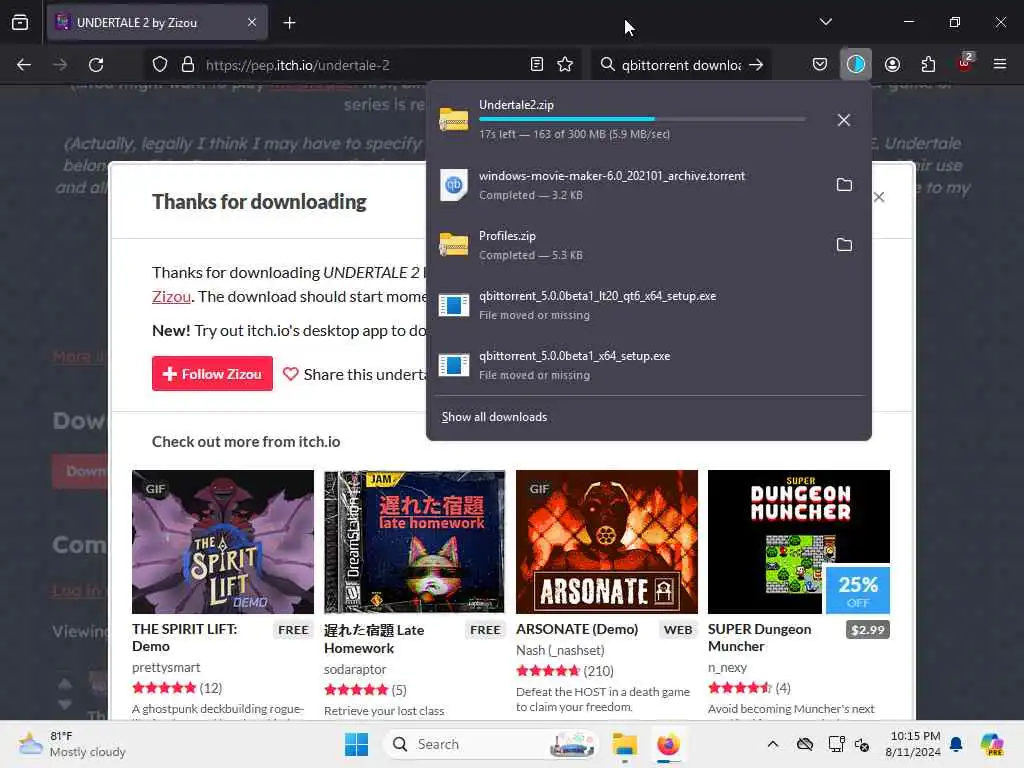Screen dimensions: 1024x768
Task: Open tracking protection shield info
Action: click(x=160, y=65)
